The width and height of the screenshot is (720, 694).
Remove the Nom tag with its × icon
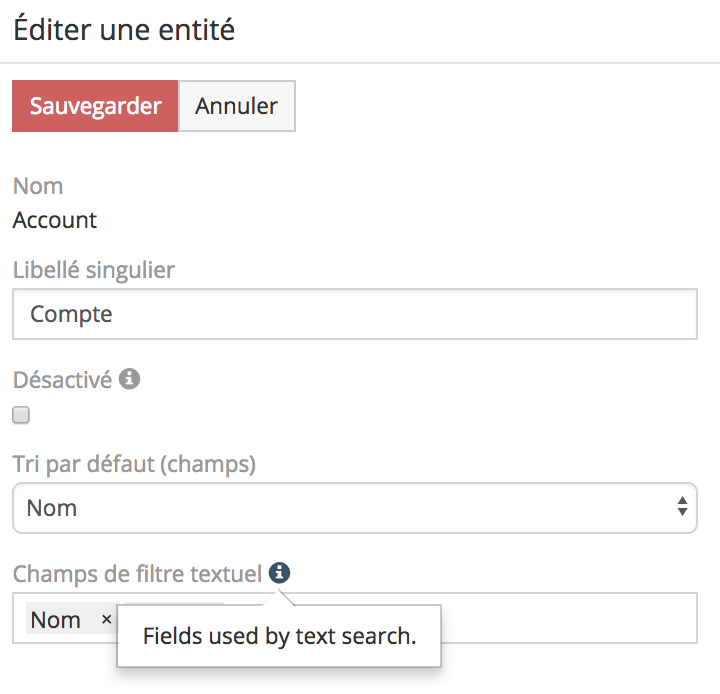pos(106,620)
